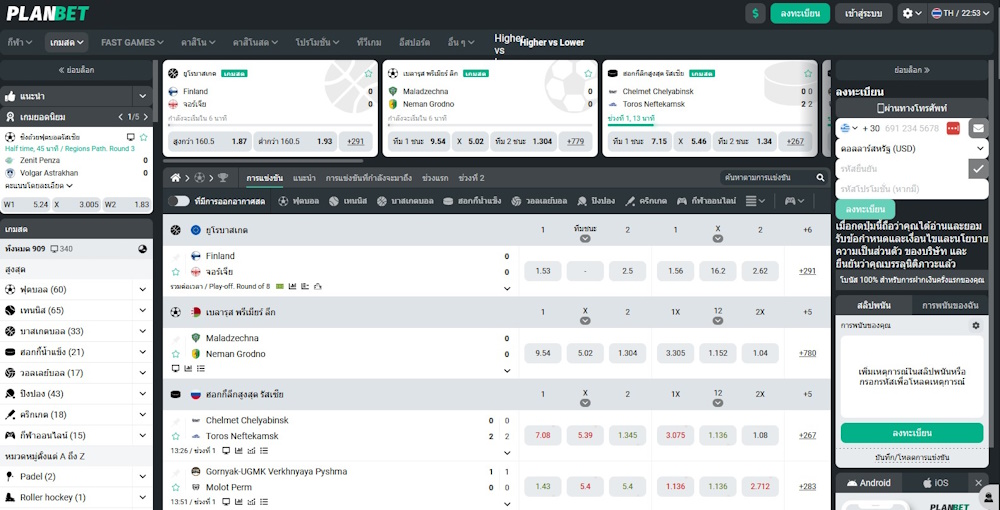Collapse the right sidebar block
The image size is (1000, 510).
tap(912, 69)
